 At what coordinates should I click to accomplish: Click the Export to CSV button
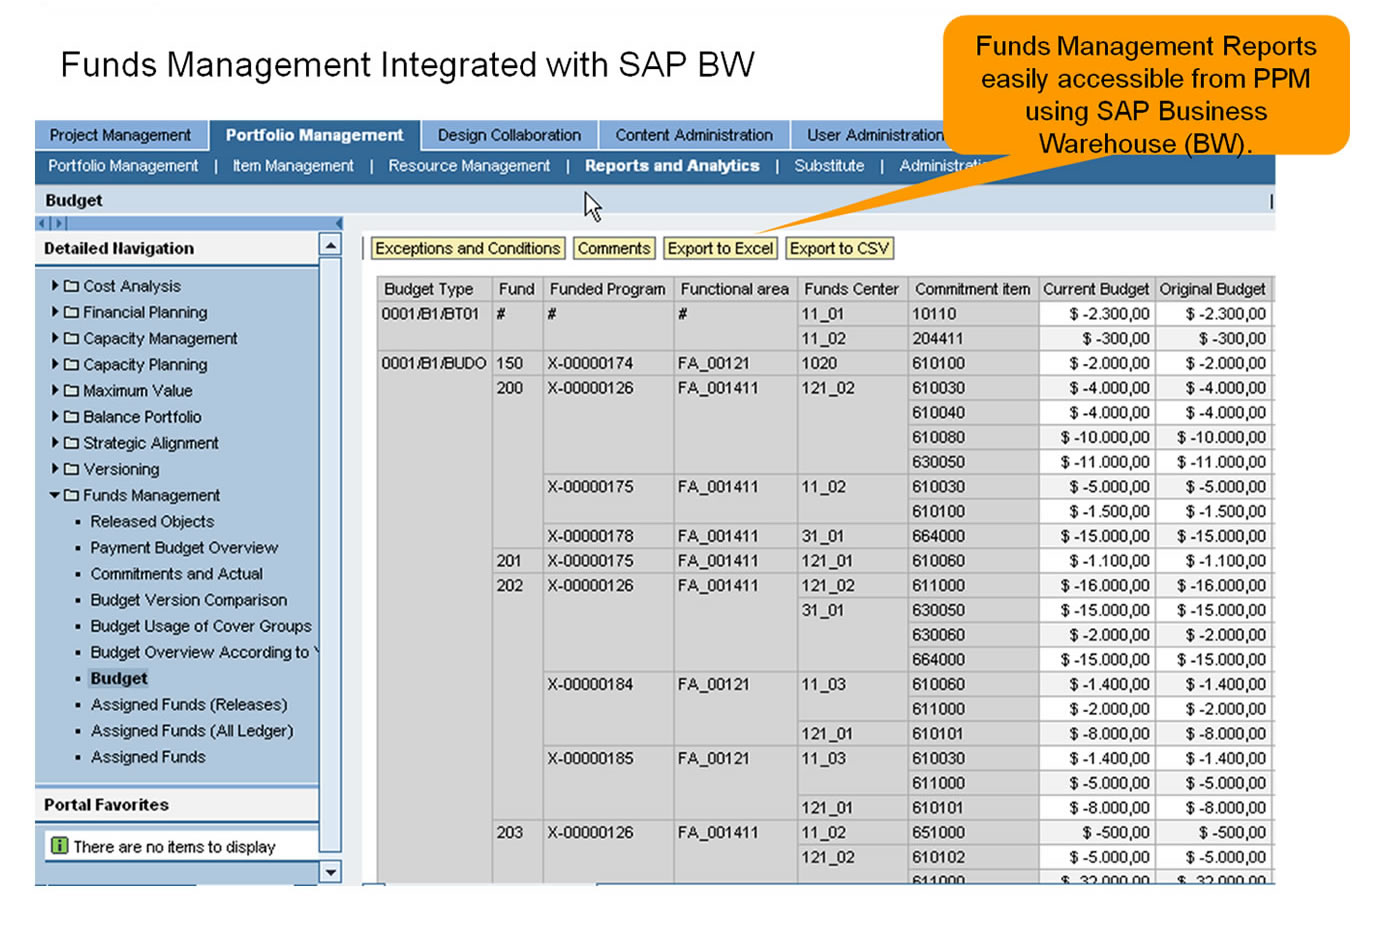[x=838, y=248]
